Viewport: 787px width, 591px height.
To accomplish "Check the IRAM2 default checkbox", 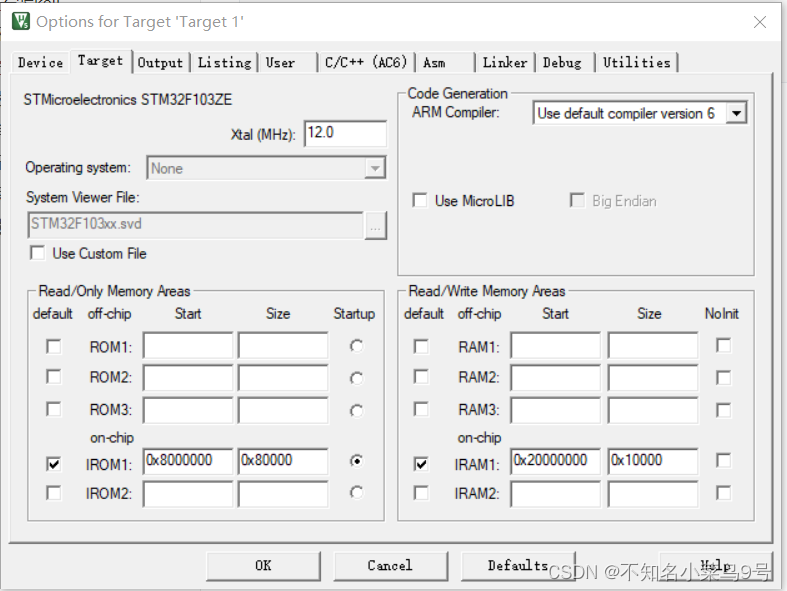I will [x=421, y=493].
